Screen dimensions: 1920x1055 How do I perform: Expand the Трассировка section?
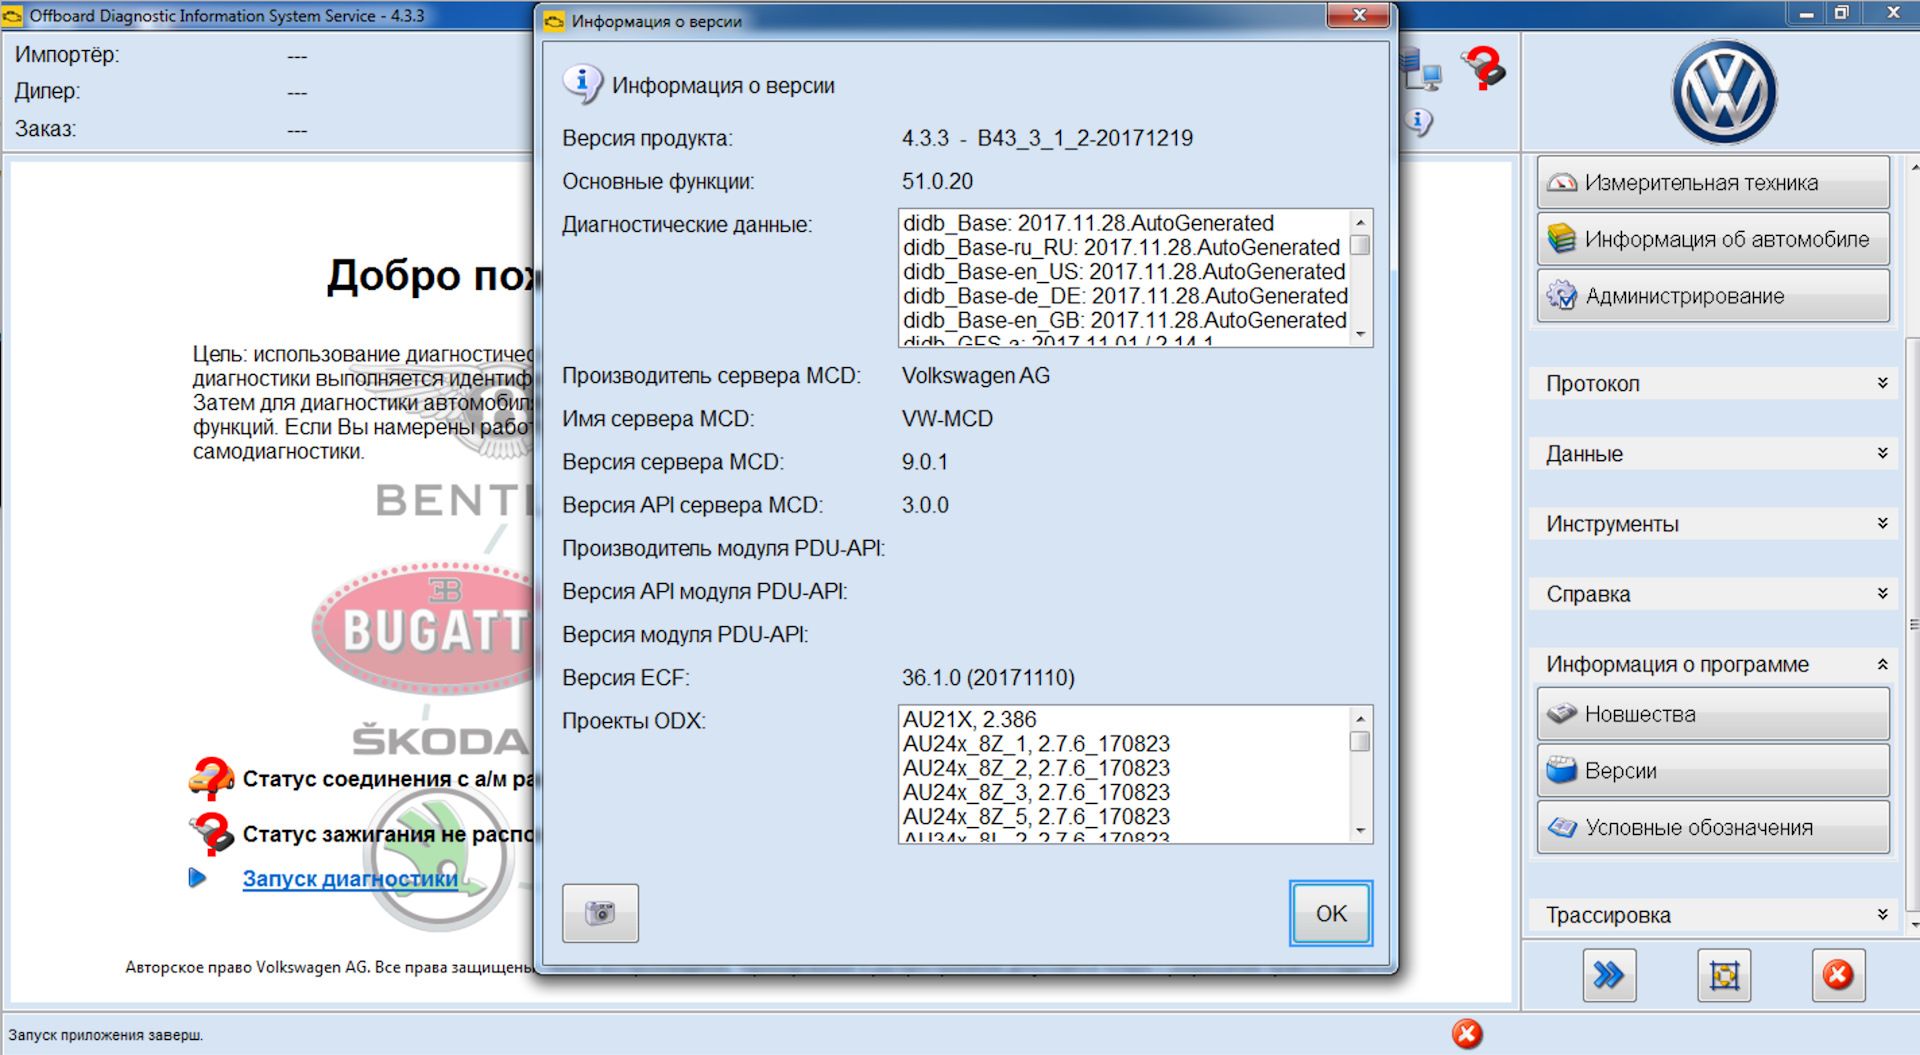coord(1713,914)
